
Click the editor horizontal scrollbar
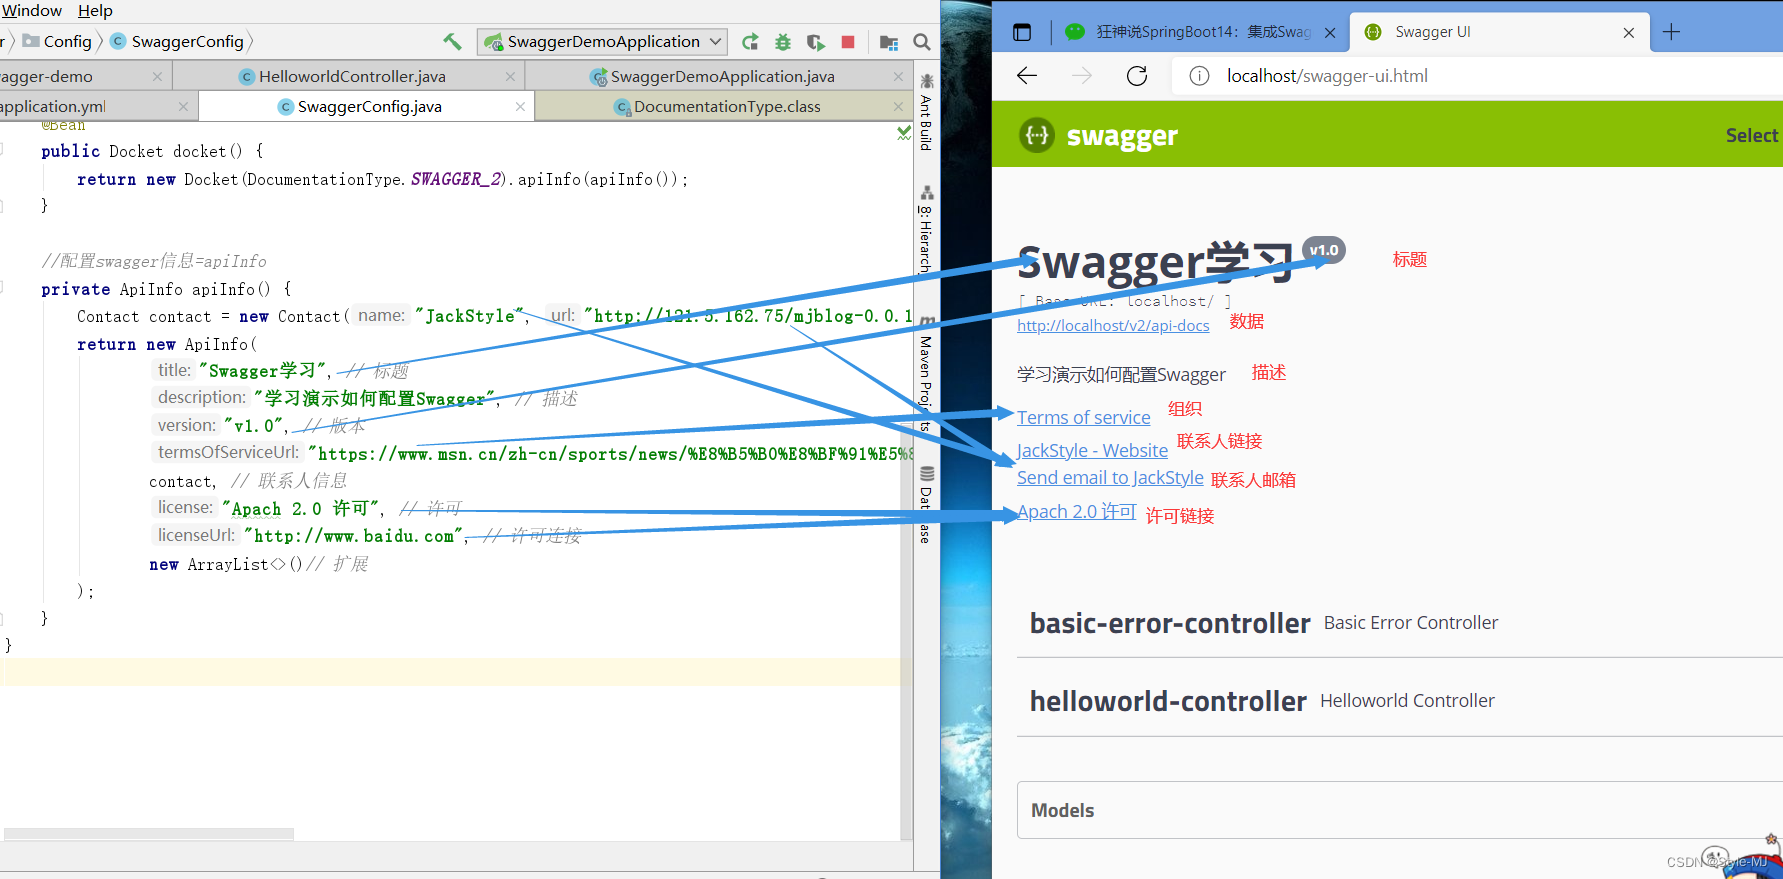click(x=149, y=834)
